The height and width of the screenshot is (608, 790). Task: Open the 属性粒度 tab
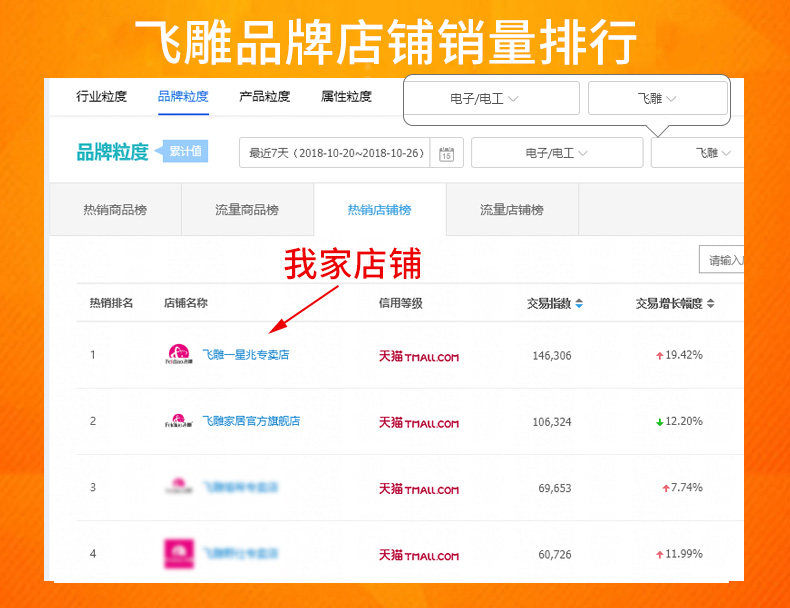(346, 96)
